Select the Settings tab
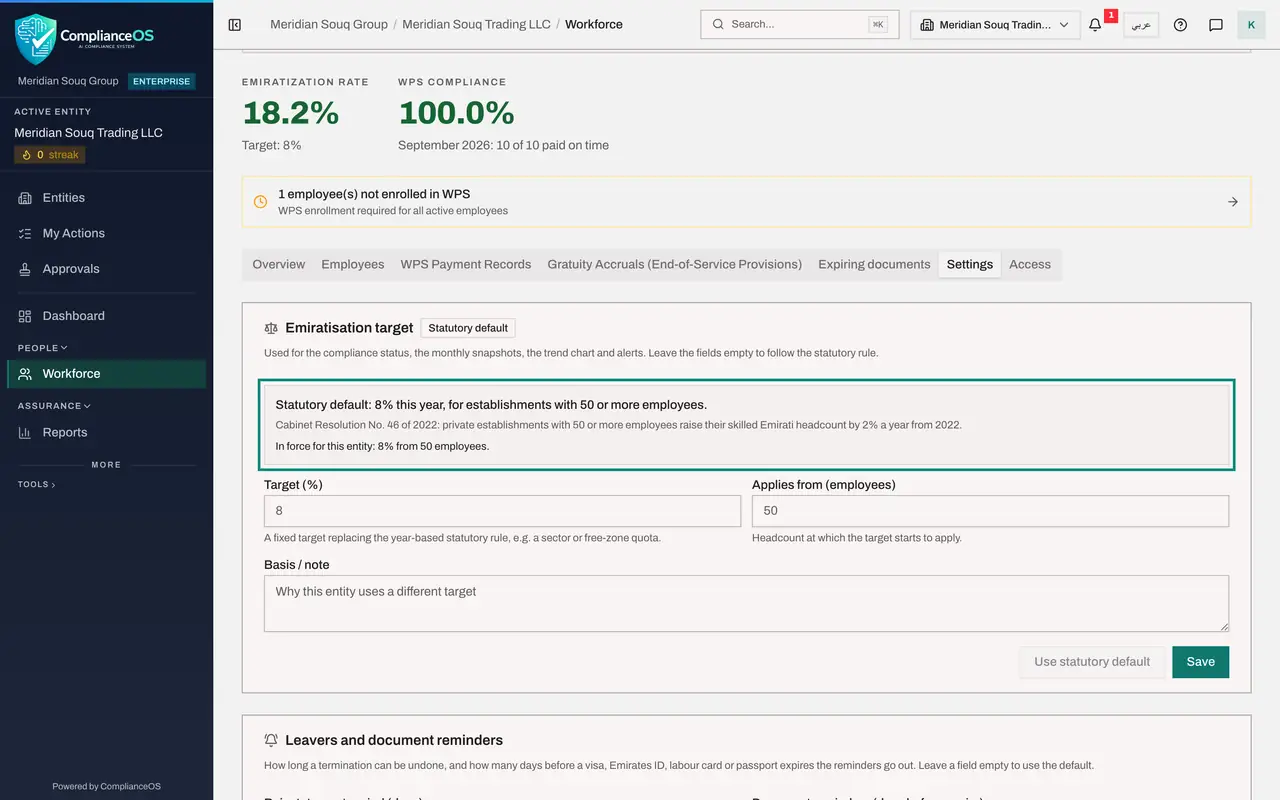1280x800 pixels. (970, 264)
